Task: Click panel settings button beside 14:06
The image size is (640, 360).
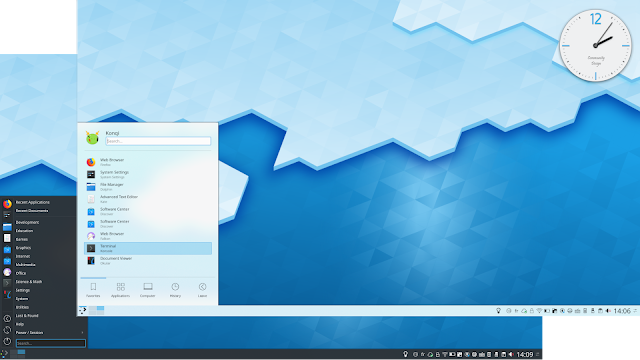Action: click(x=636, y=311)
